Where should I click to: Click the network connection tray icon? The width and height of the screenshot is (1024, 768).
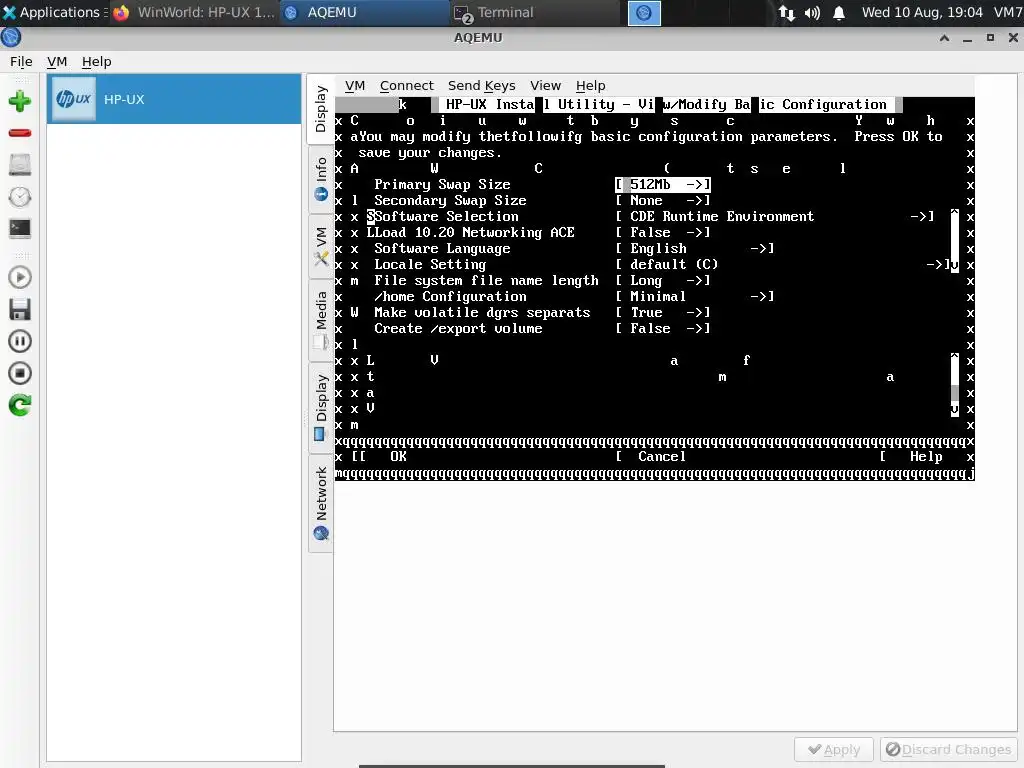pos(787,12)
